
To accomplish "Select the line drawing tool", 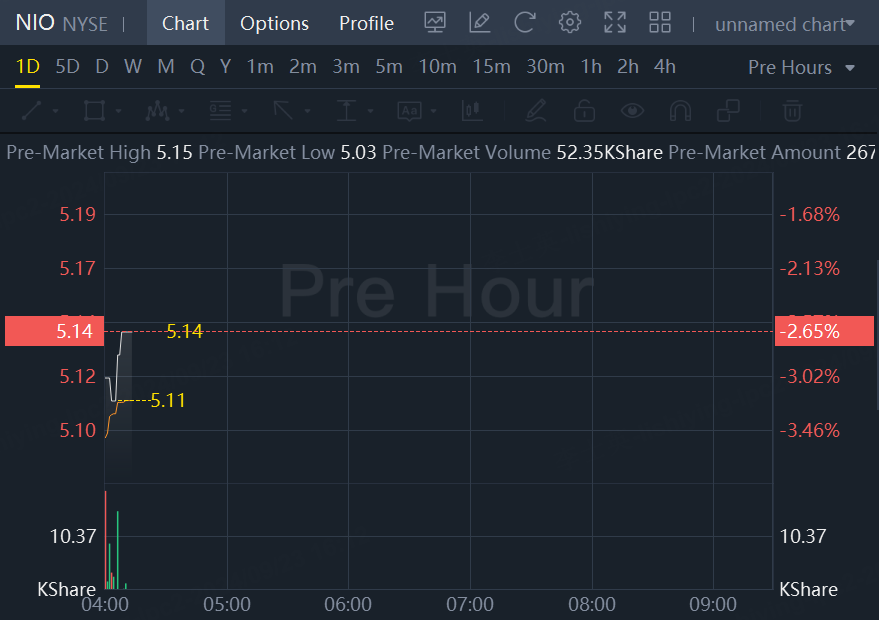I will [31, 110].
